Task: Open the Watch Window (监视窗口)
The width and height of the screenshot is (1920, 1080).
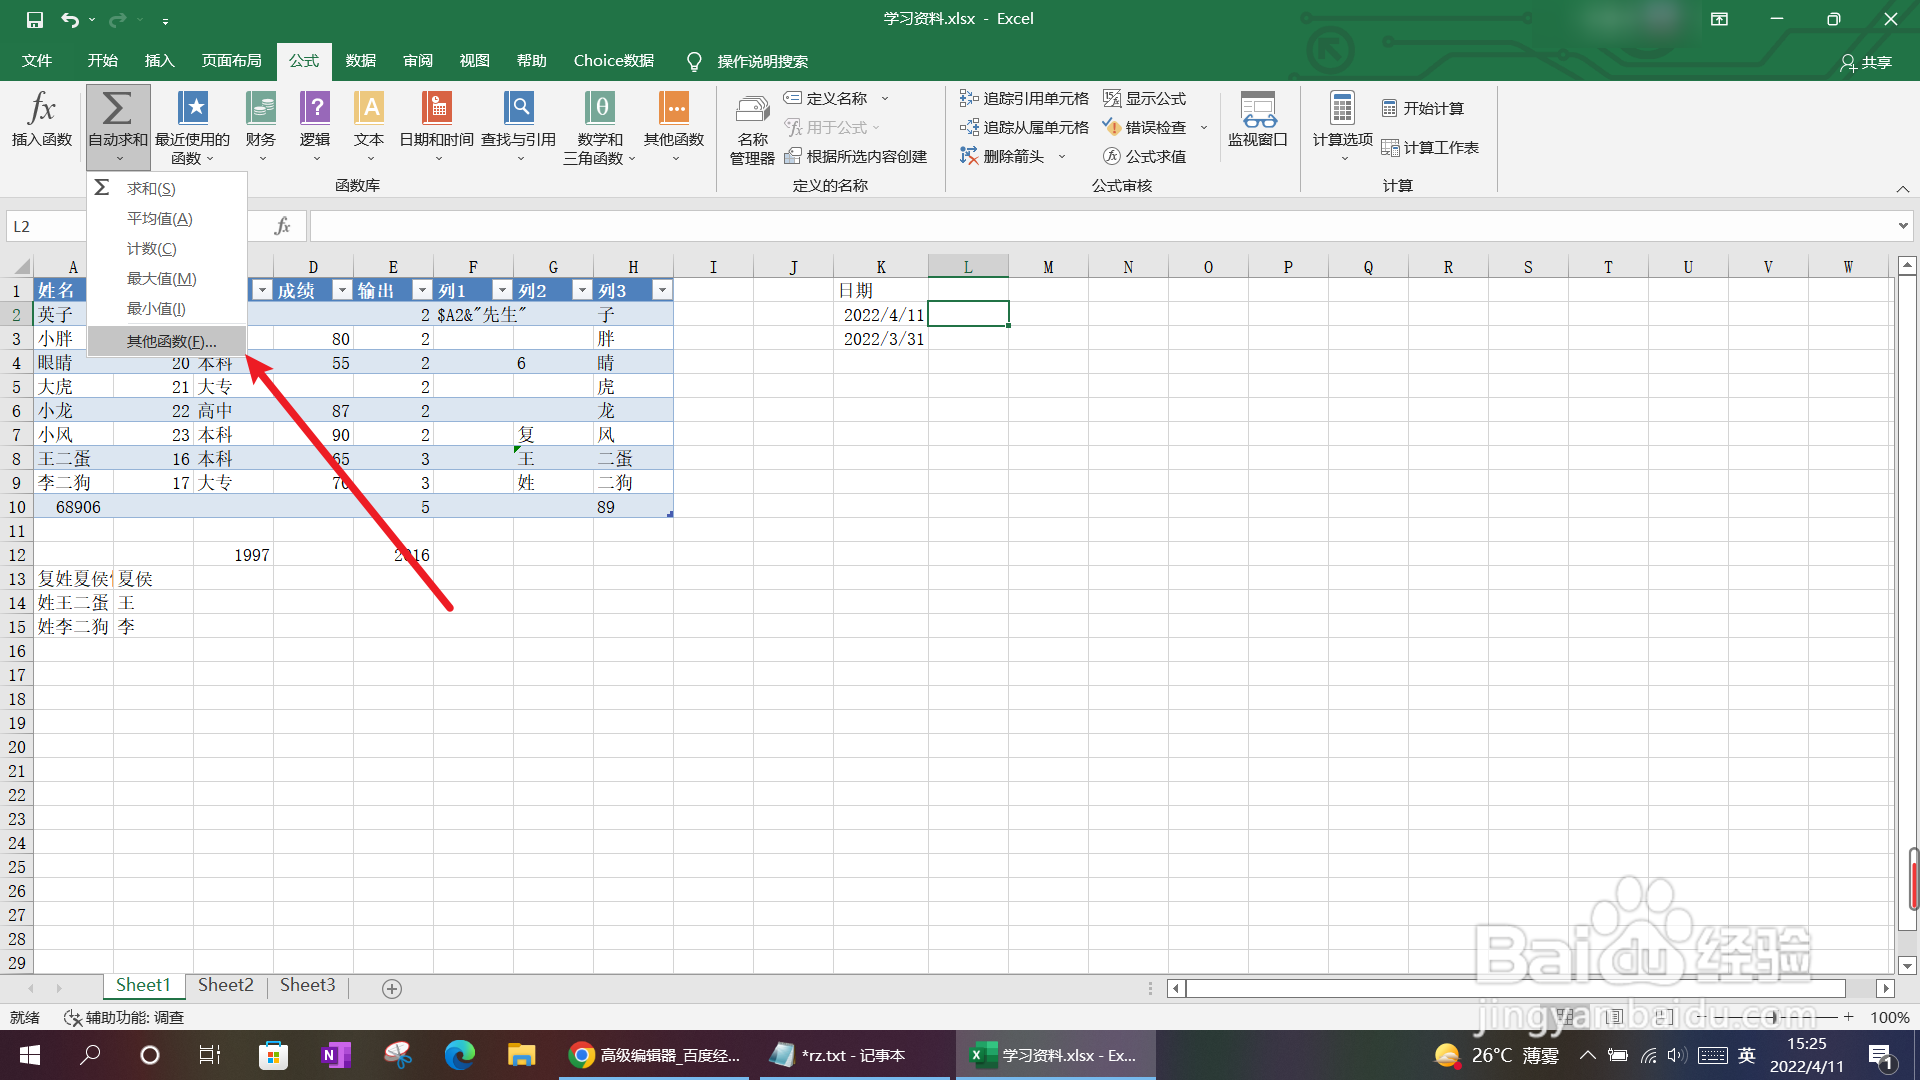Action: [1258, 120]
